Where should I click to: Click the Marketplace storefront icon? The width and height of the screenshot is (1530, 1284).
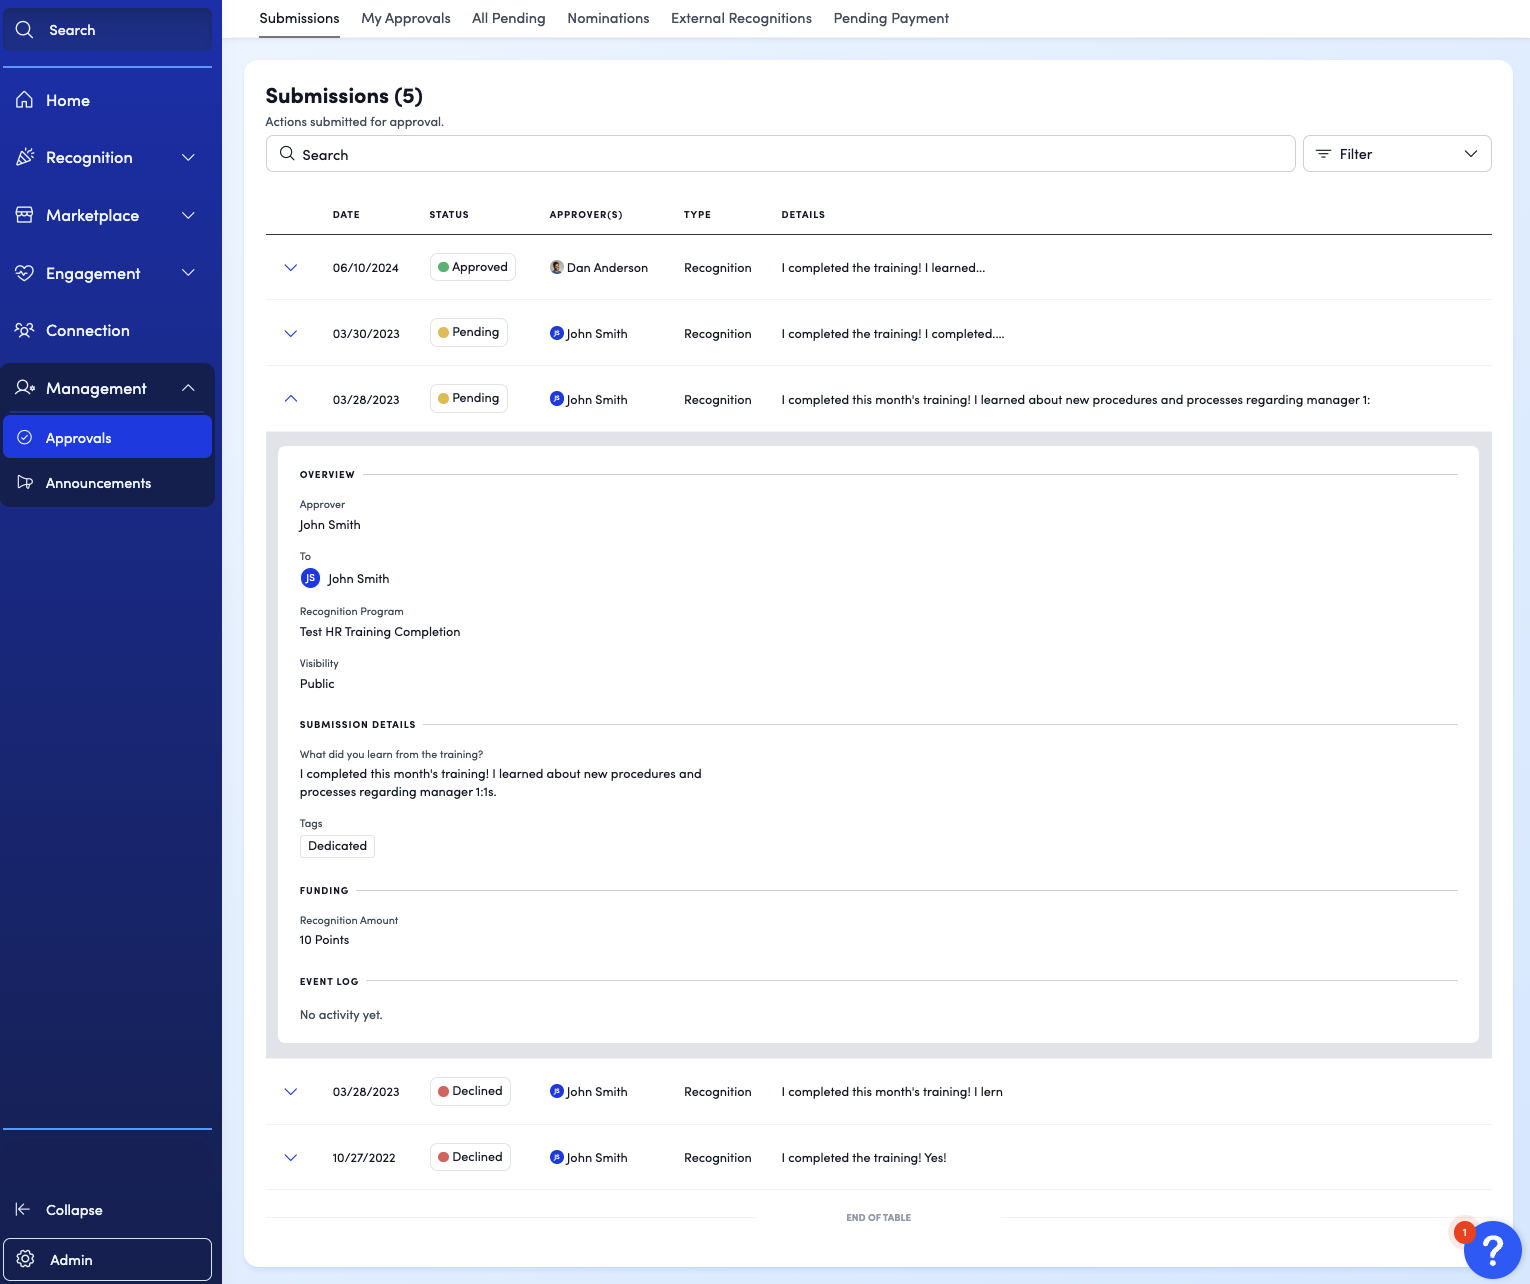25,215
